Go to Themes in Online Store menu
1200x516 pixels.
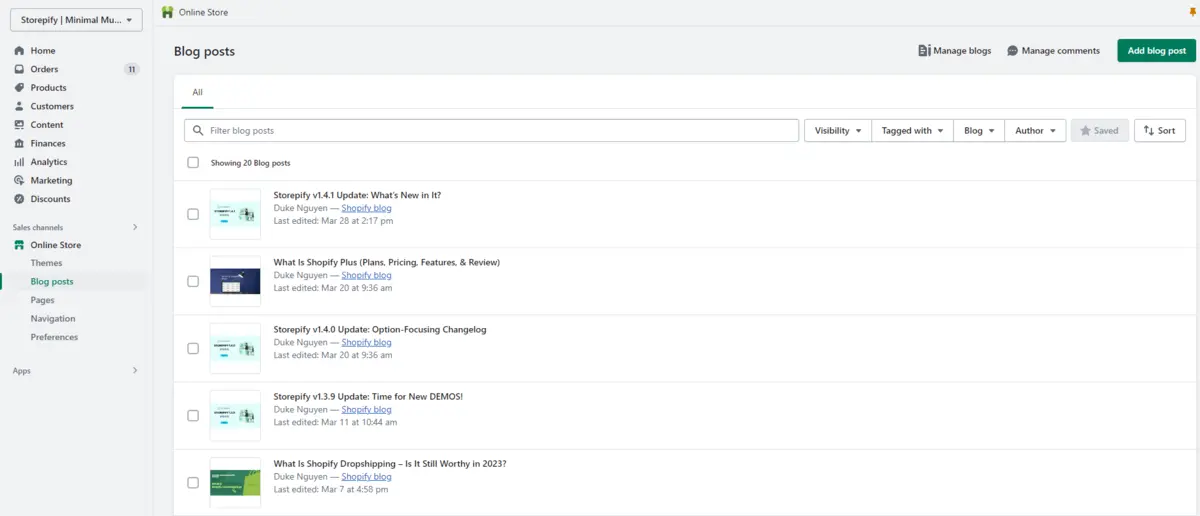pyautogui.click(x=46, y=263)
